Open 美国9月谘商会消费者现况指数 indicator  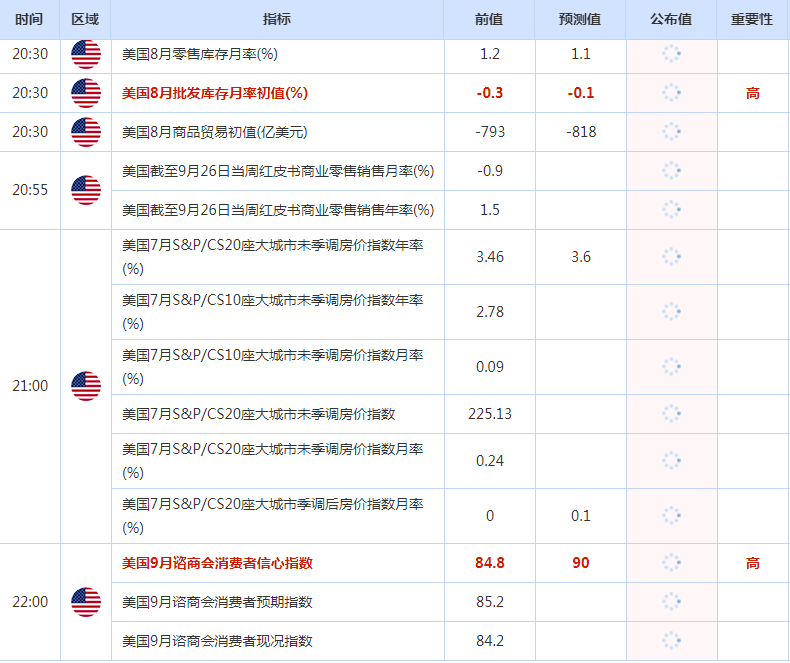pos(217,641)
